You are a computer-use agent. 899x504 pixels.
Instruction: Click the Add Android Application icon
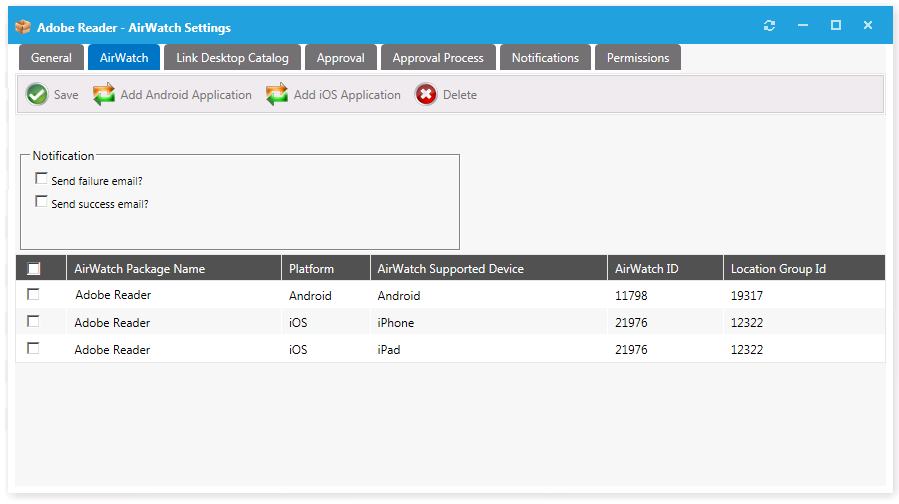pos(105,95)
